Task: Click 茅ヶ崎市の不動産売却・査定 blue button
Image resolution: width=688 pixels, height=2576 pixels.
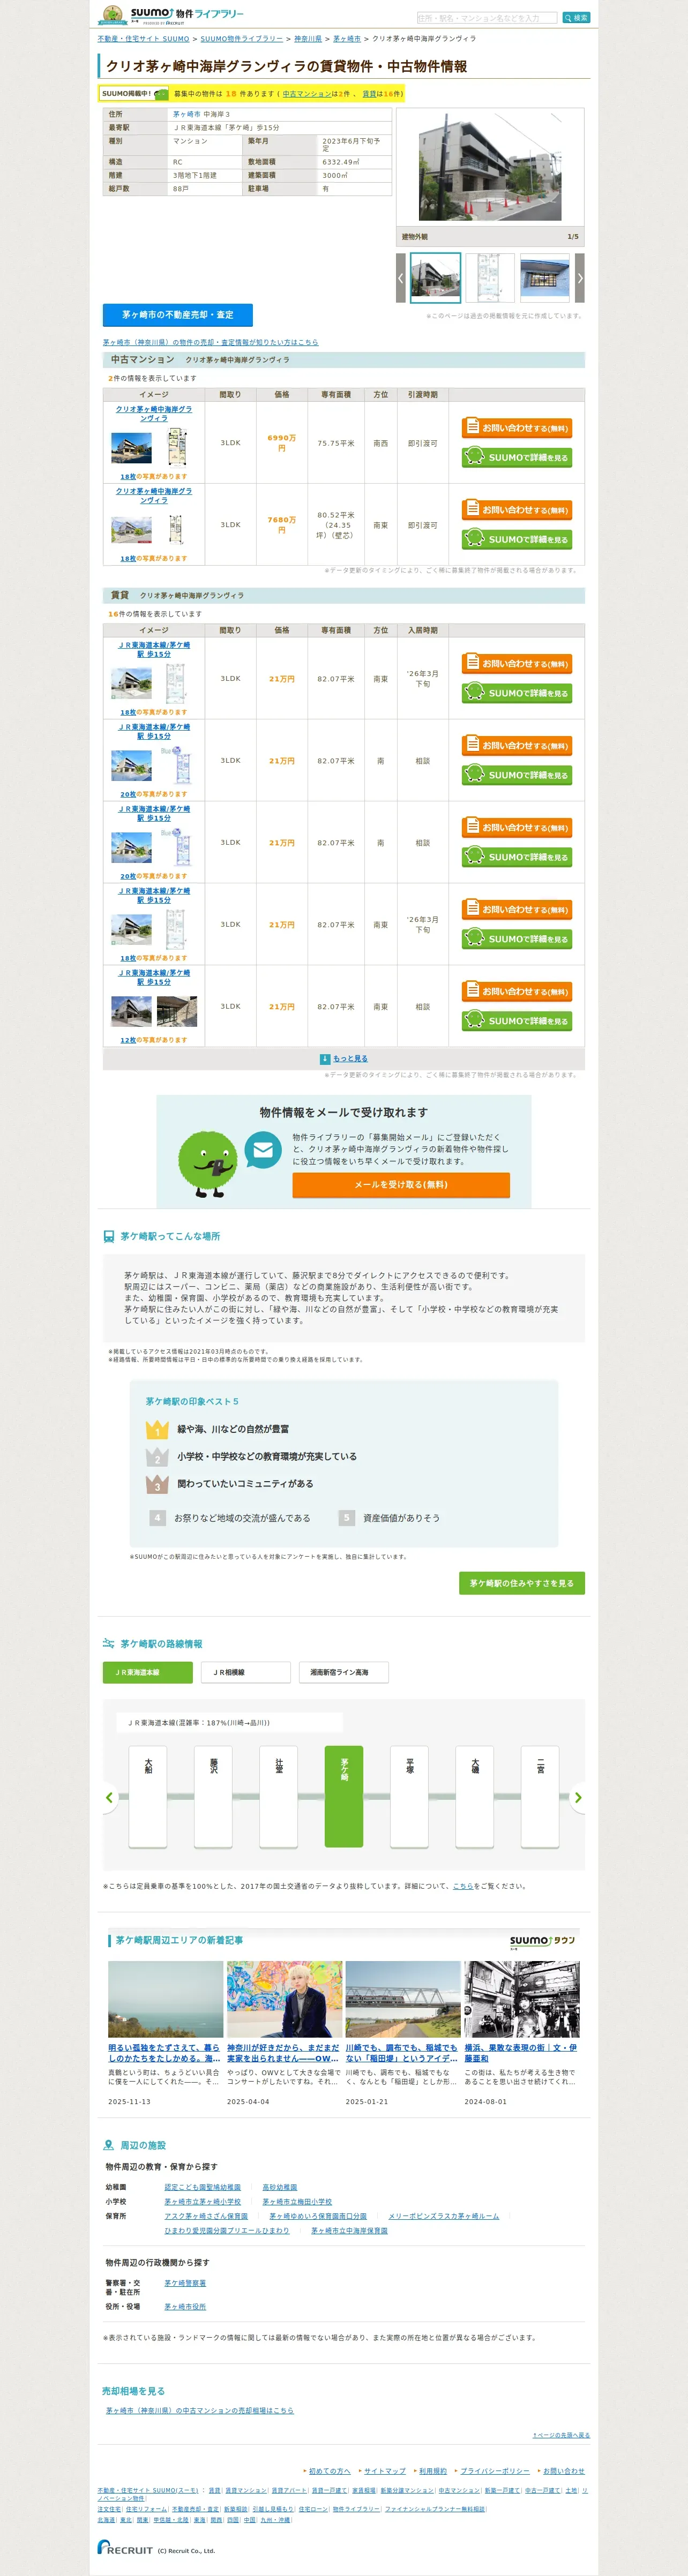Action: pyautogui.click(x=178, y=315)
